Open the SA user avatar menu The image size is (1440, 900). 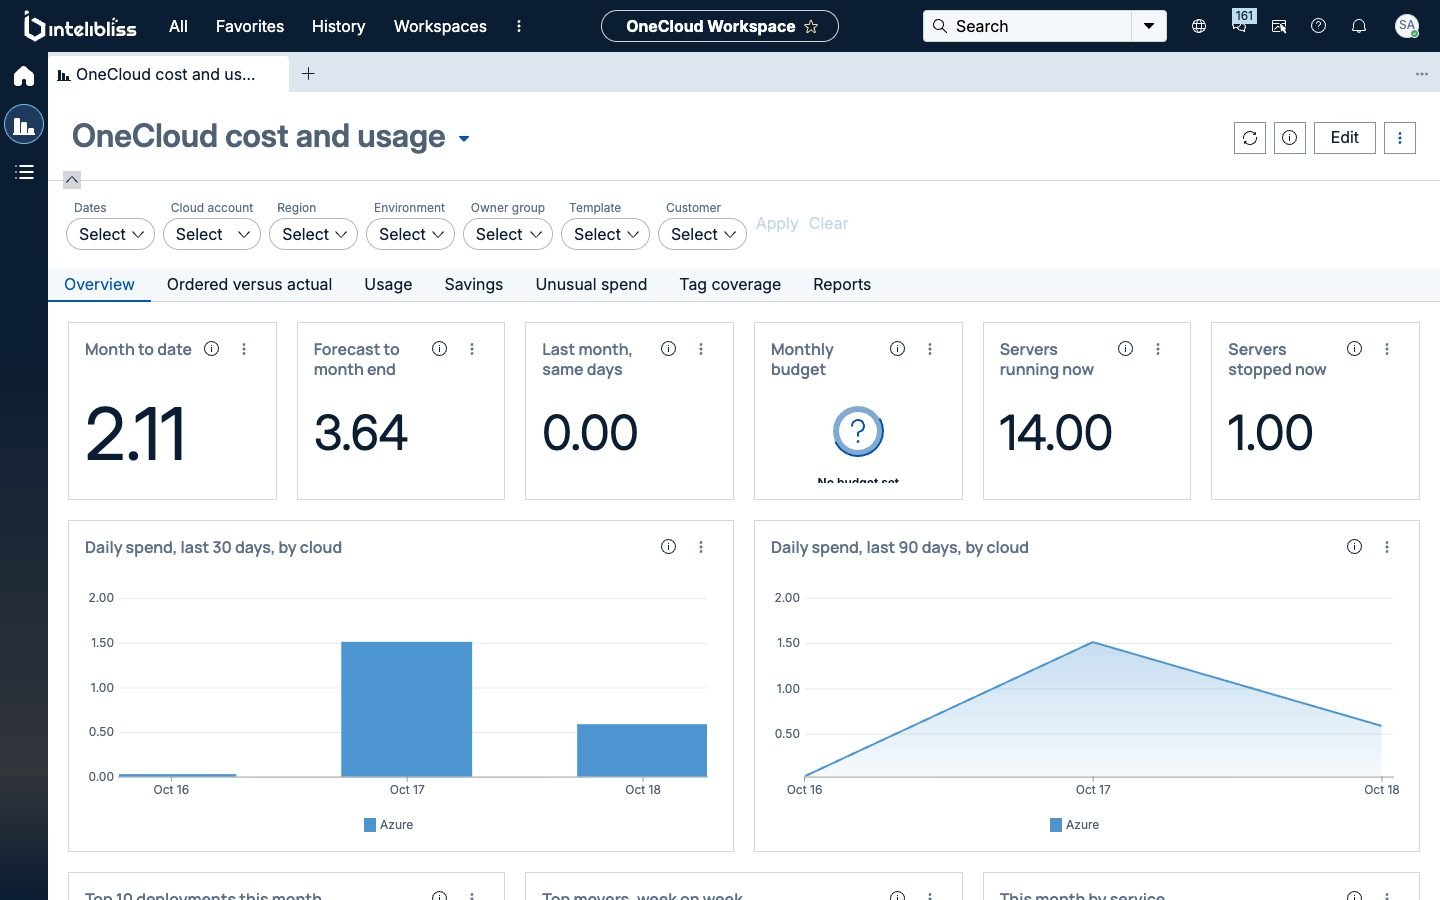(x=1407, y=26)
